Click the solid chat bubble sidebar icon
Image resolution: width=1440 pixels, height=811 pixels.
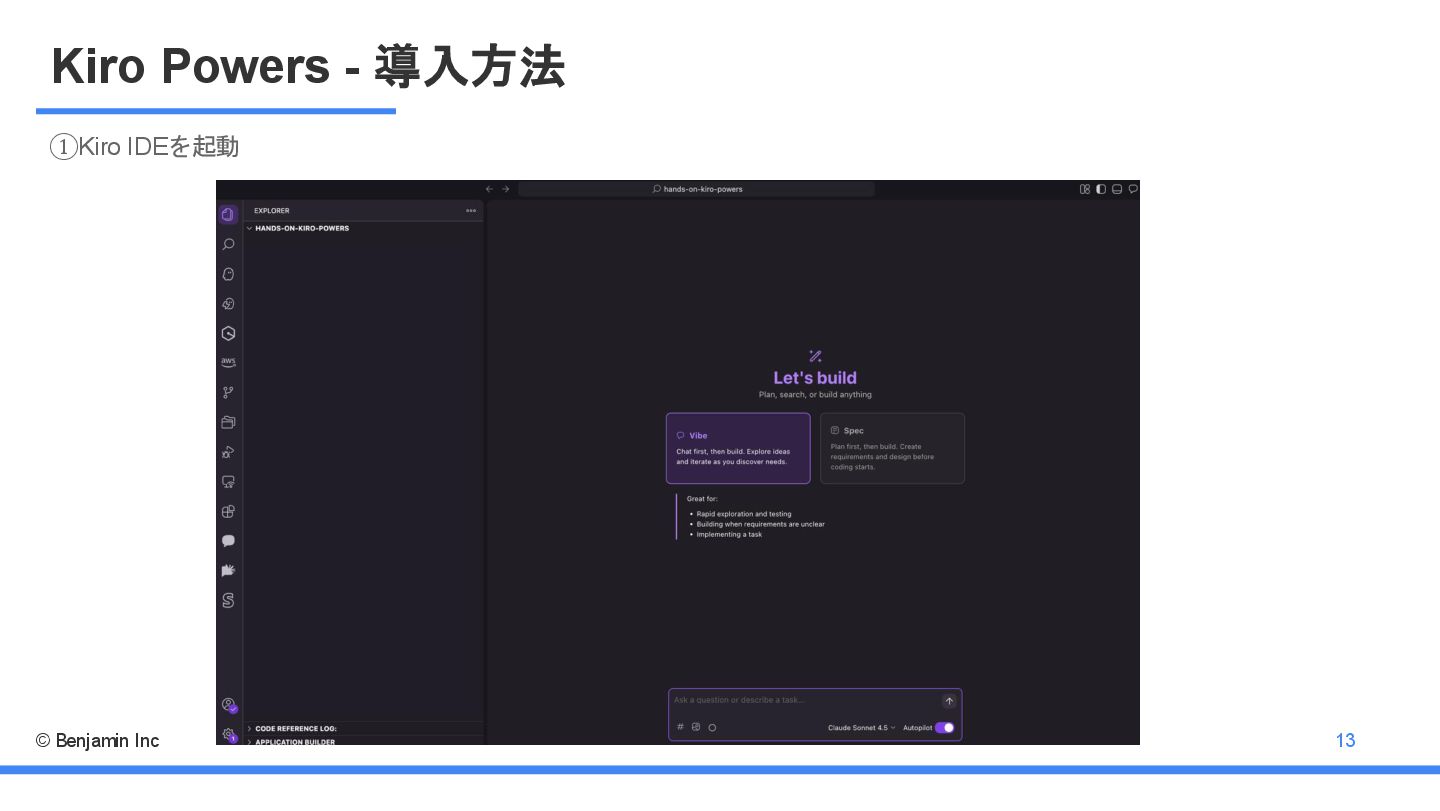[228, 541]
